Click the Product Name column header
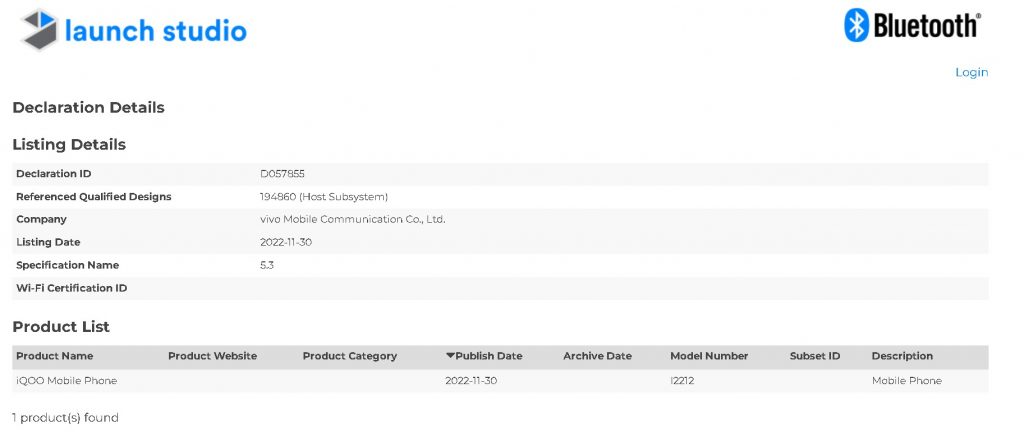The height and width of the screenshot is (443, 1024). point(55,356)
